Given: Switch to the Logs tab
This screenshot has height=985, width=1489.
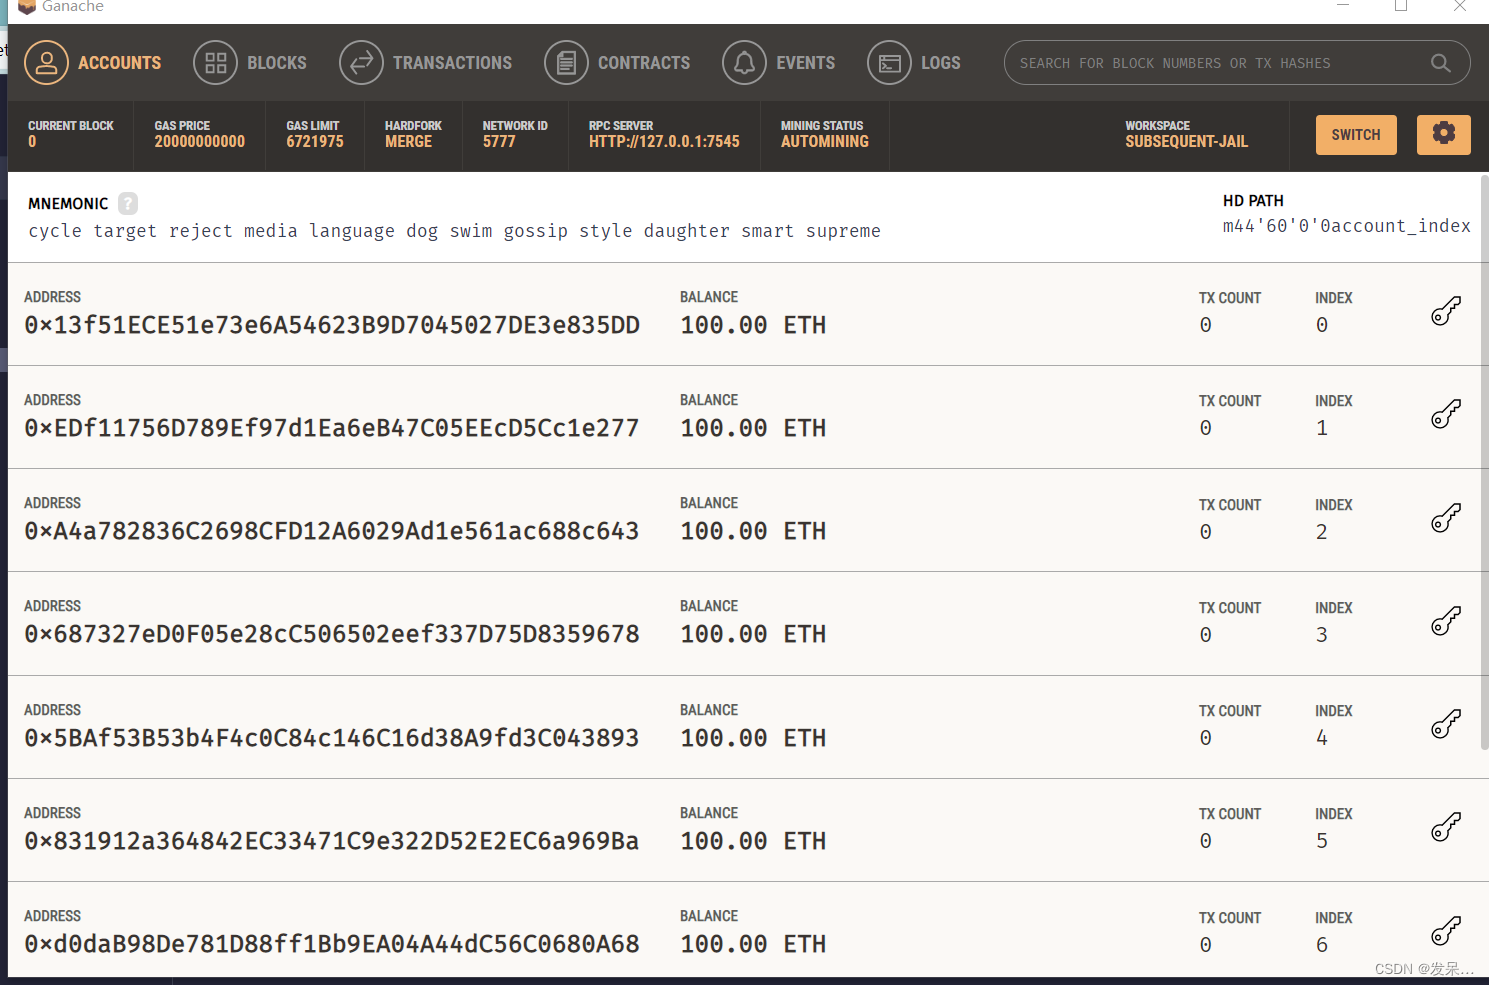Looking at the screenshot, I should click(914, 63).
